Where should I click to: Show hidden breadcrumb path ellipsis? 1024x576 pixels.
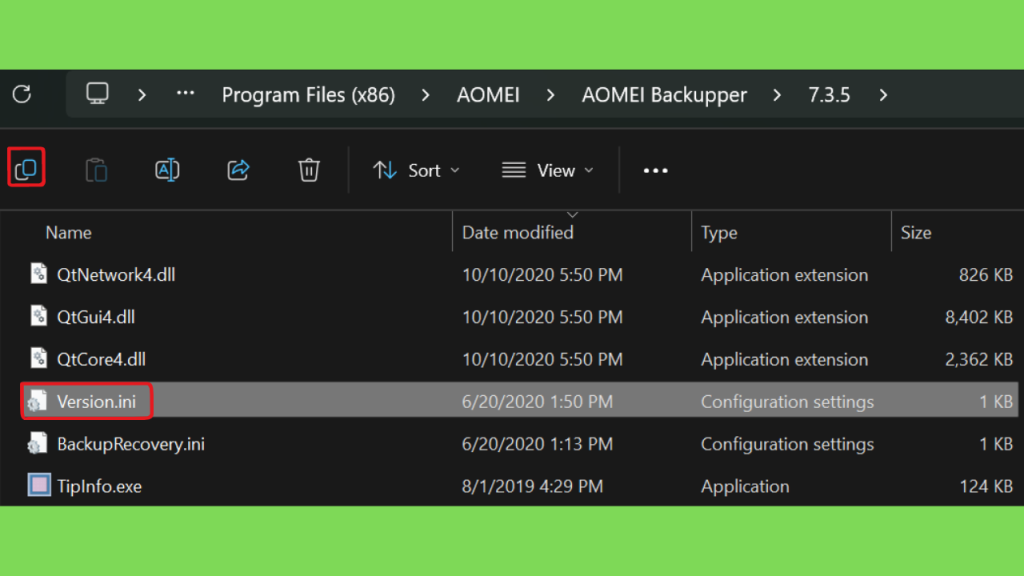click(185, 94)
